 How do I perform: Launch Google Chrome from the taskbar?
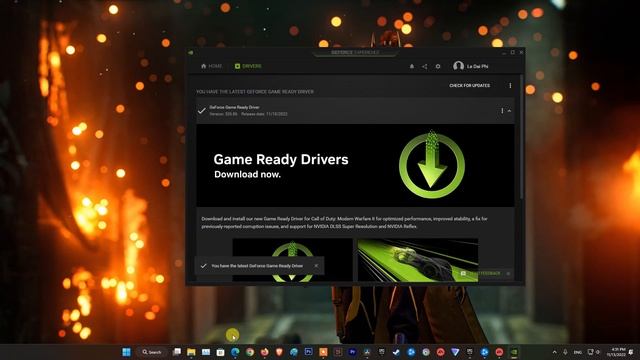[x=250, y=352]
